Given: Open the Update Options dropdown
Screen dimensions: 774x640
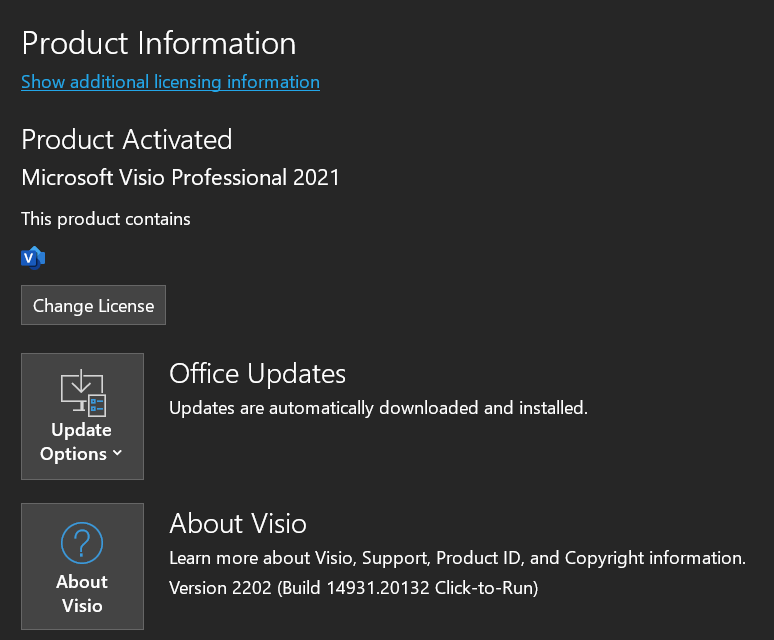Looking at the screenshot, I should [x=82, y=416].
